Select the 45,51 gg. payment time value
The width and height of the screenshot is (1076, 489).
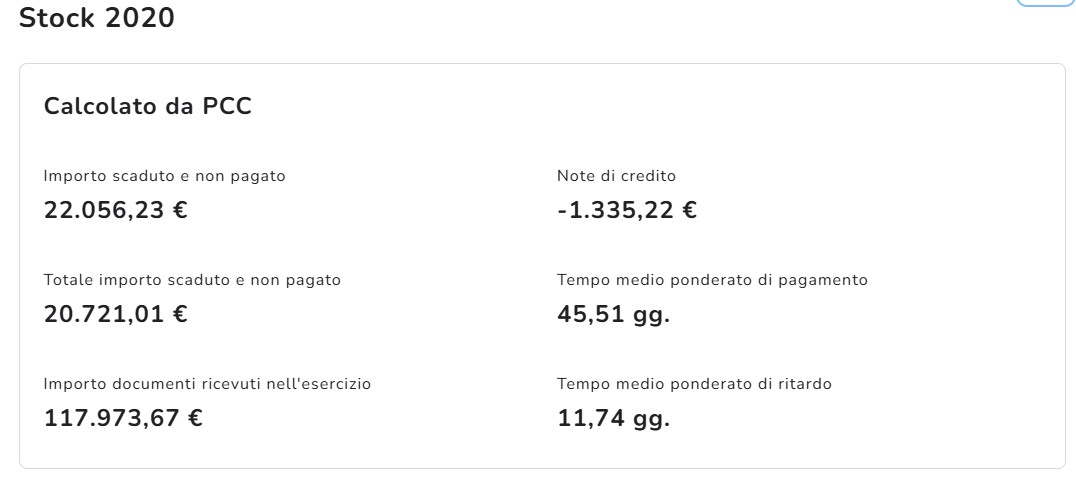pyautogui.click(x=613, y=314)
